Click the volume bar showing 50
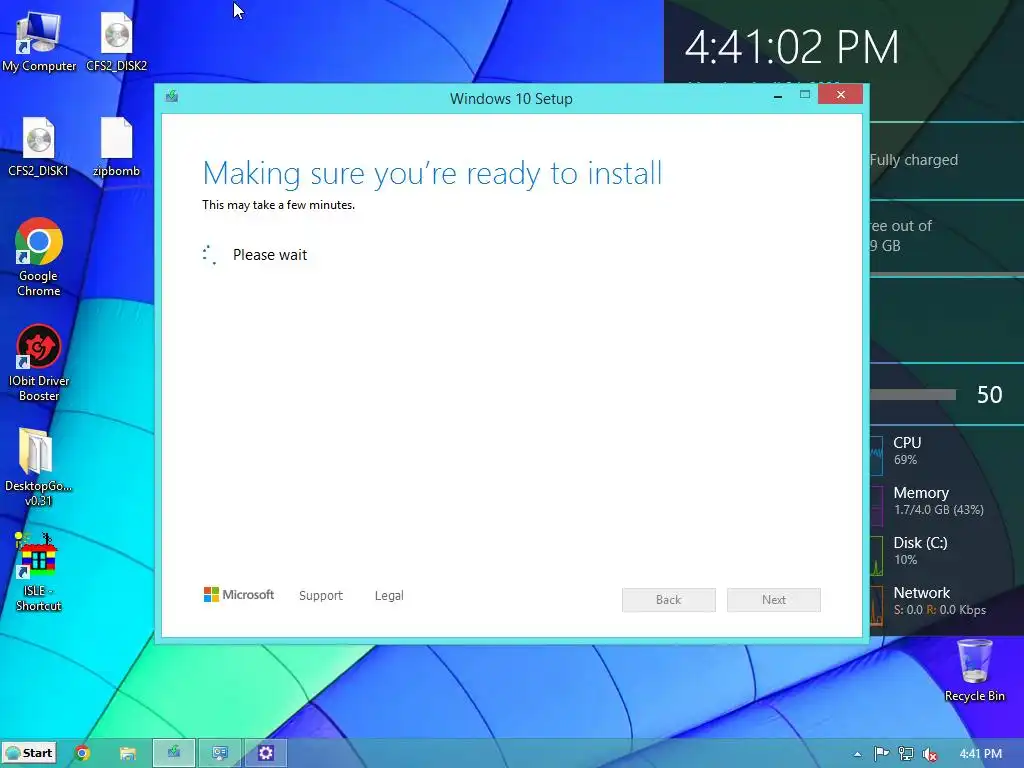The height and width of the screenshot is (768, 1024). click(913, 394)
